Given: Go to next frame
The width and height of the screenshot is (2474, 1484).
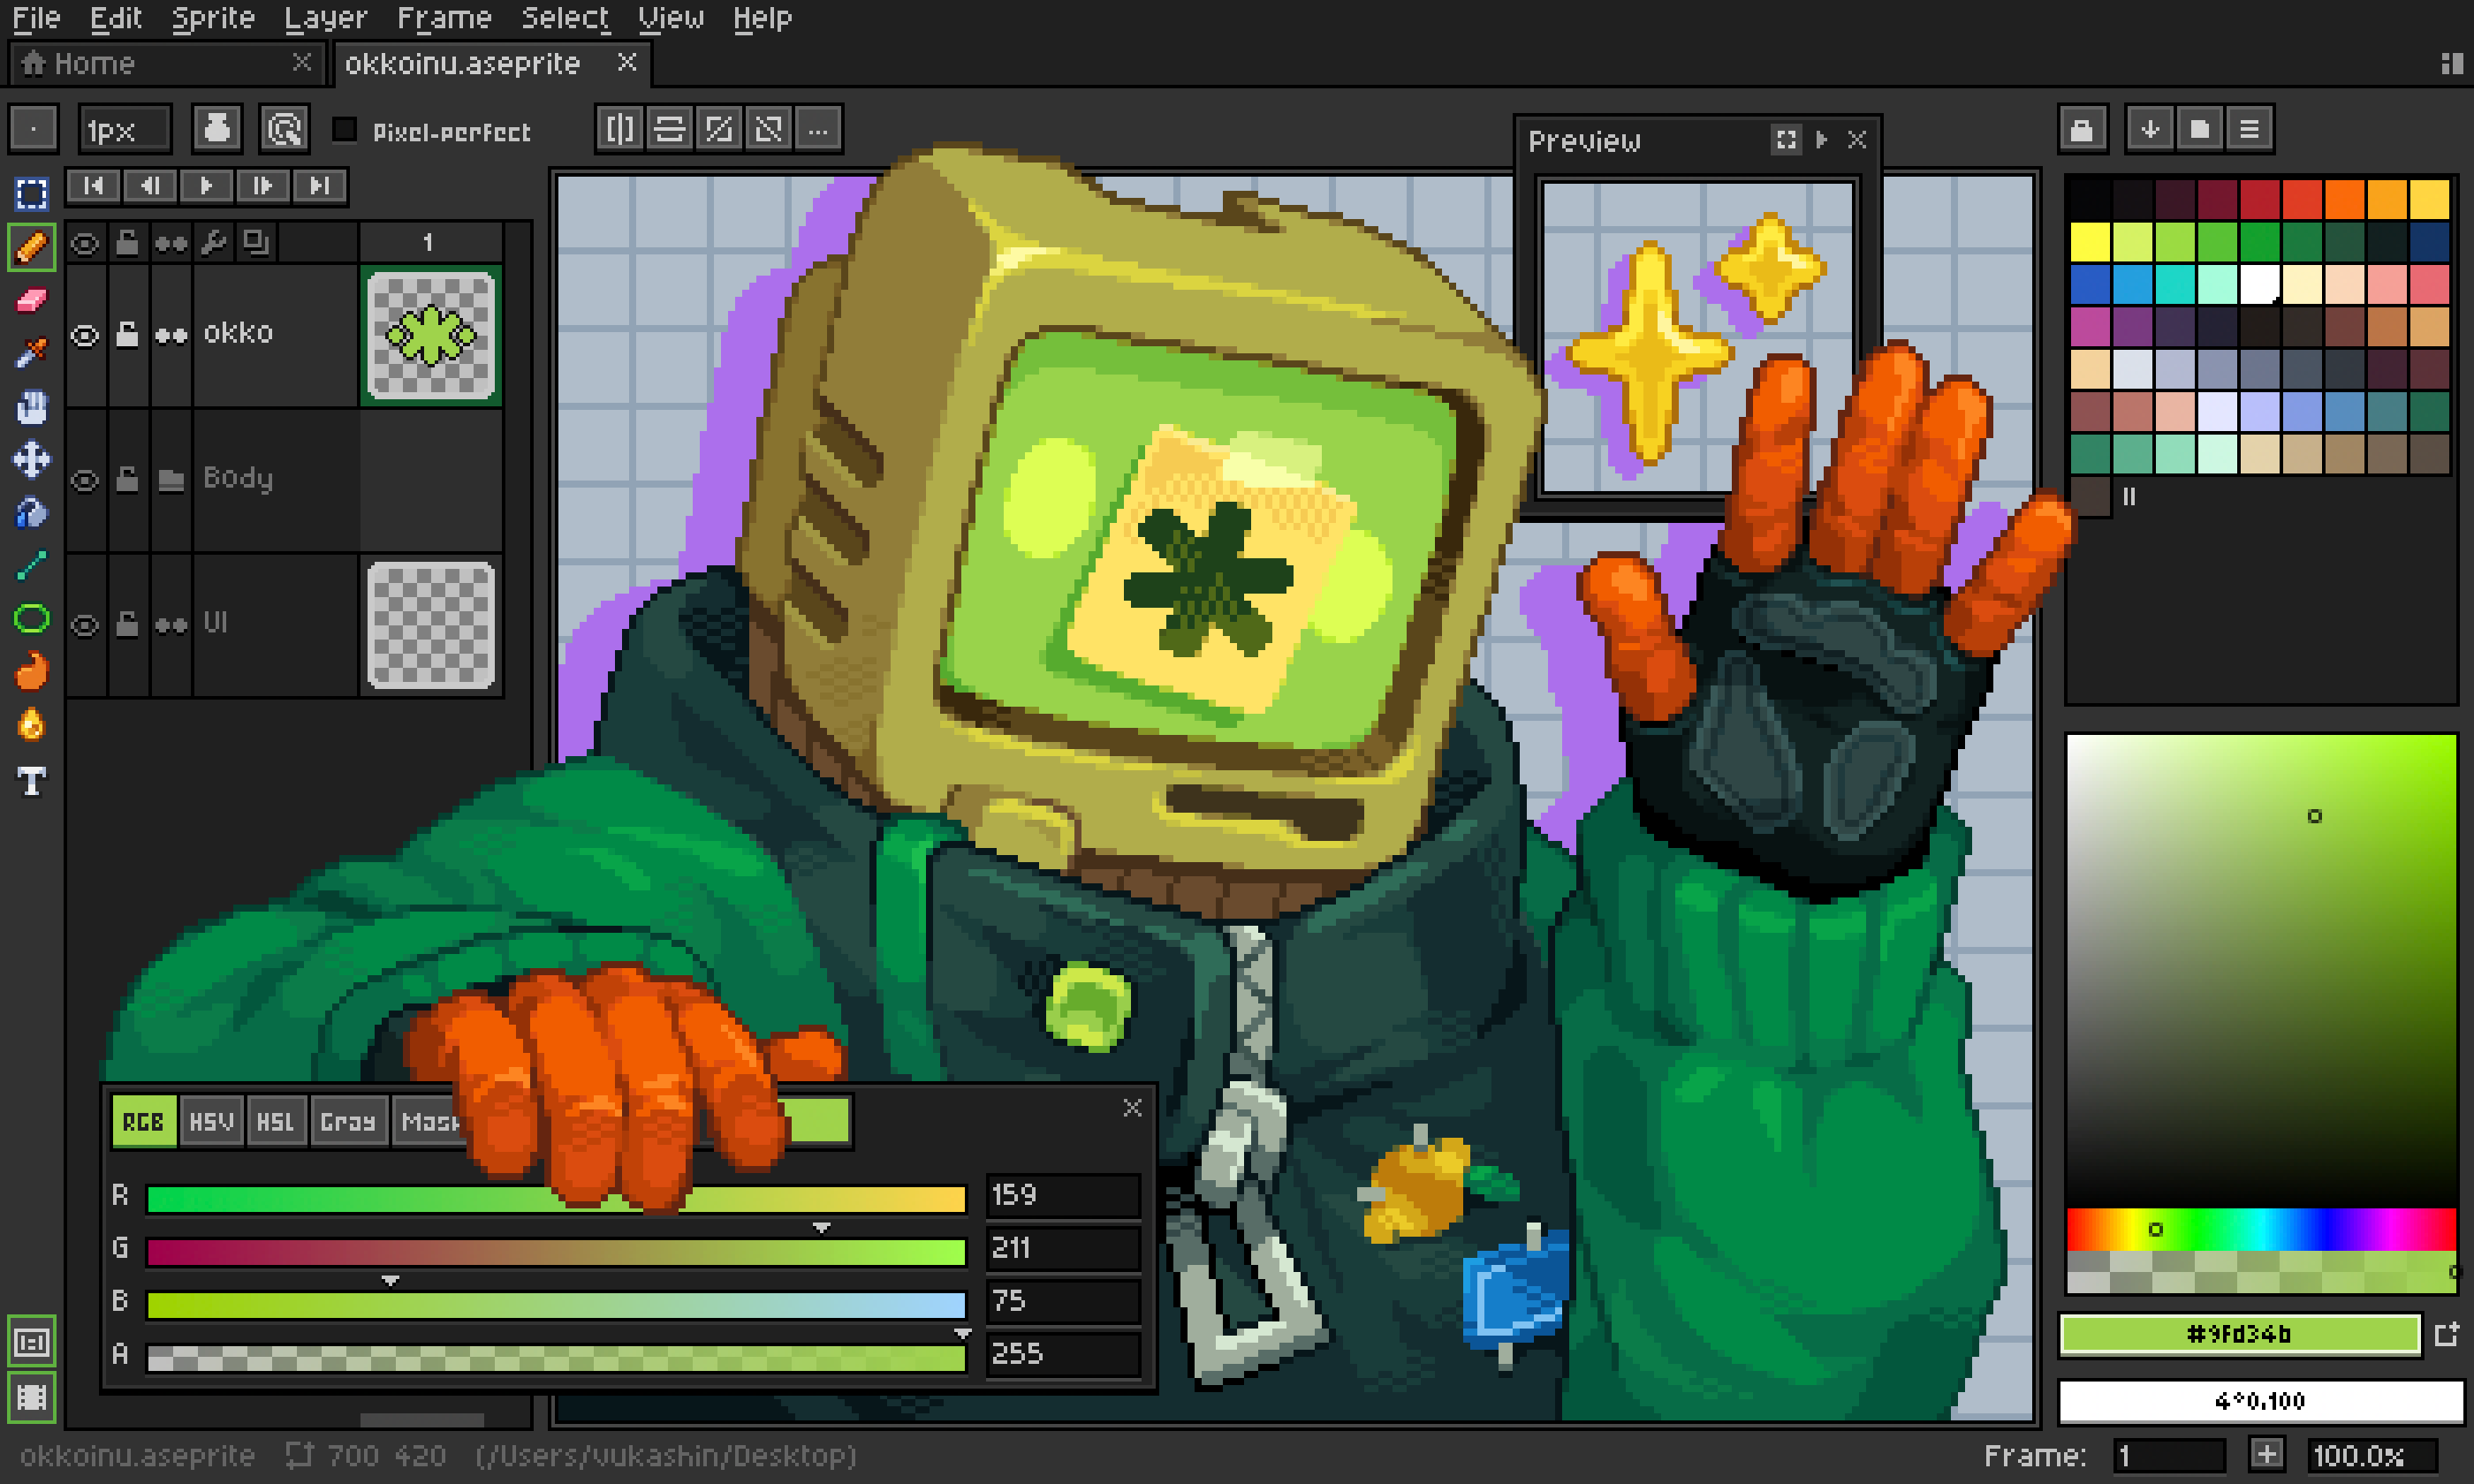Looking at the screenshot, I should click(263, 186).
